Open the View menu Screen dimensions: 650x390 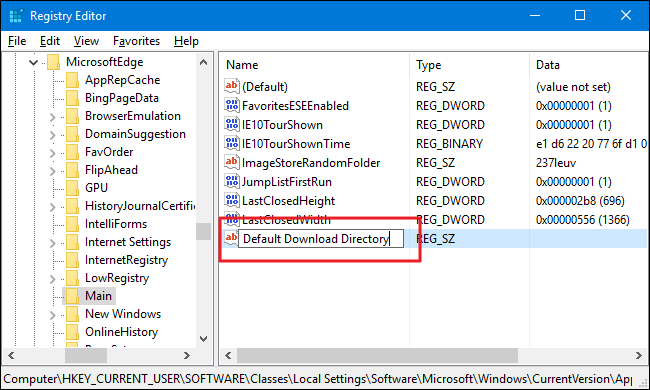[x=86, y=41]
